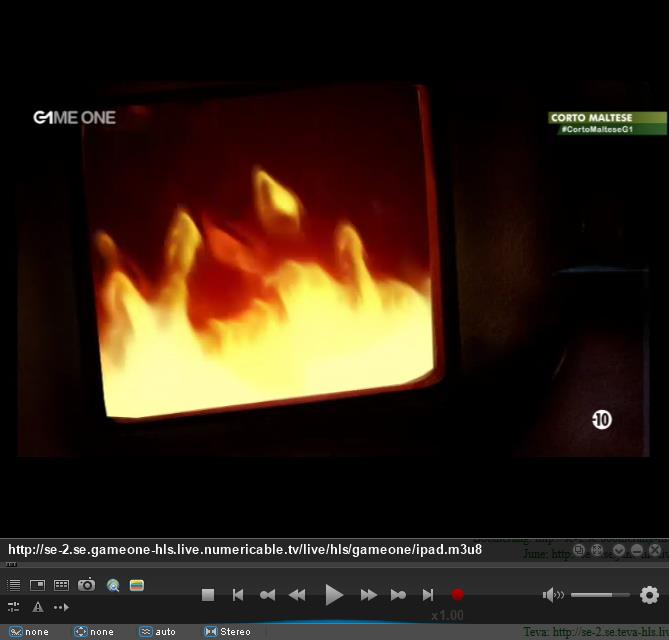Take a snapshot with the camera icon
Image resolution: width=669 pixels, height=640 pixels.
(x=87, y=585)
